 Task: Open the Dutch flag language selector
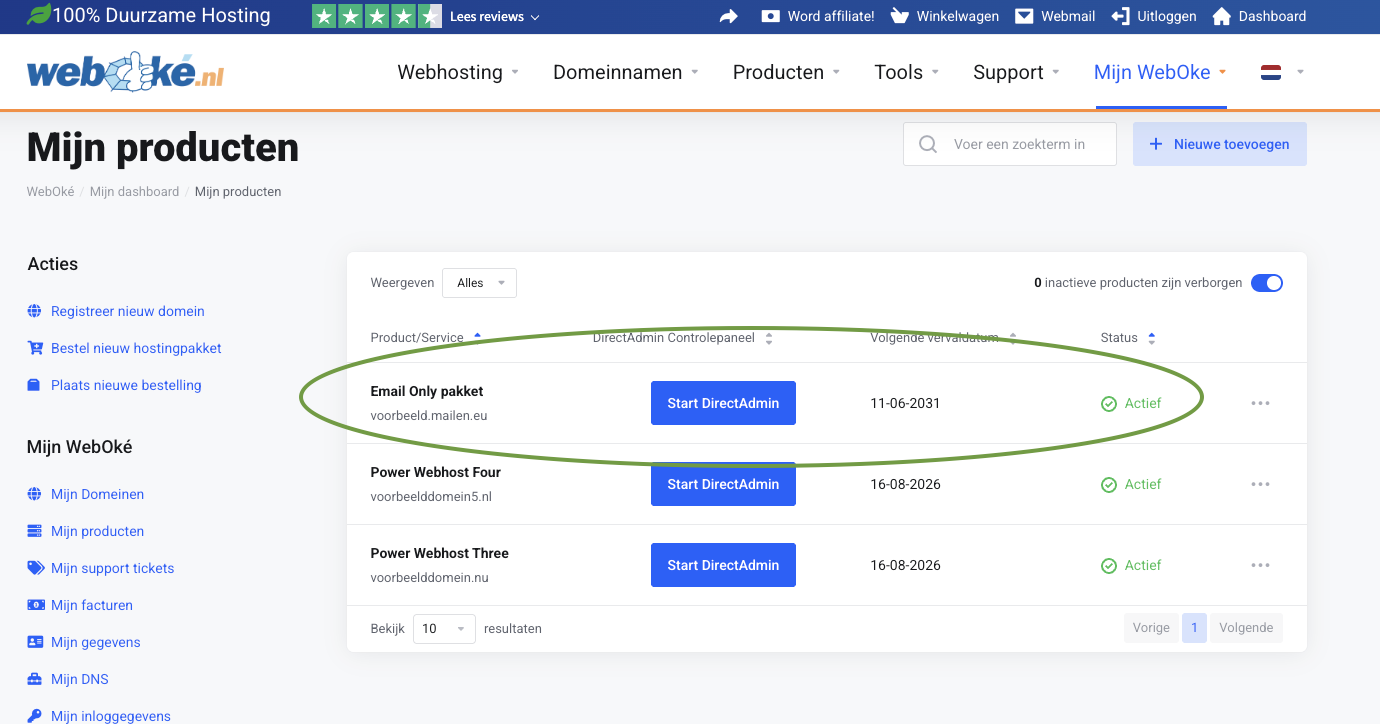(1282, 72)
